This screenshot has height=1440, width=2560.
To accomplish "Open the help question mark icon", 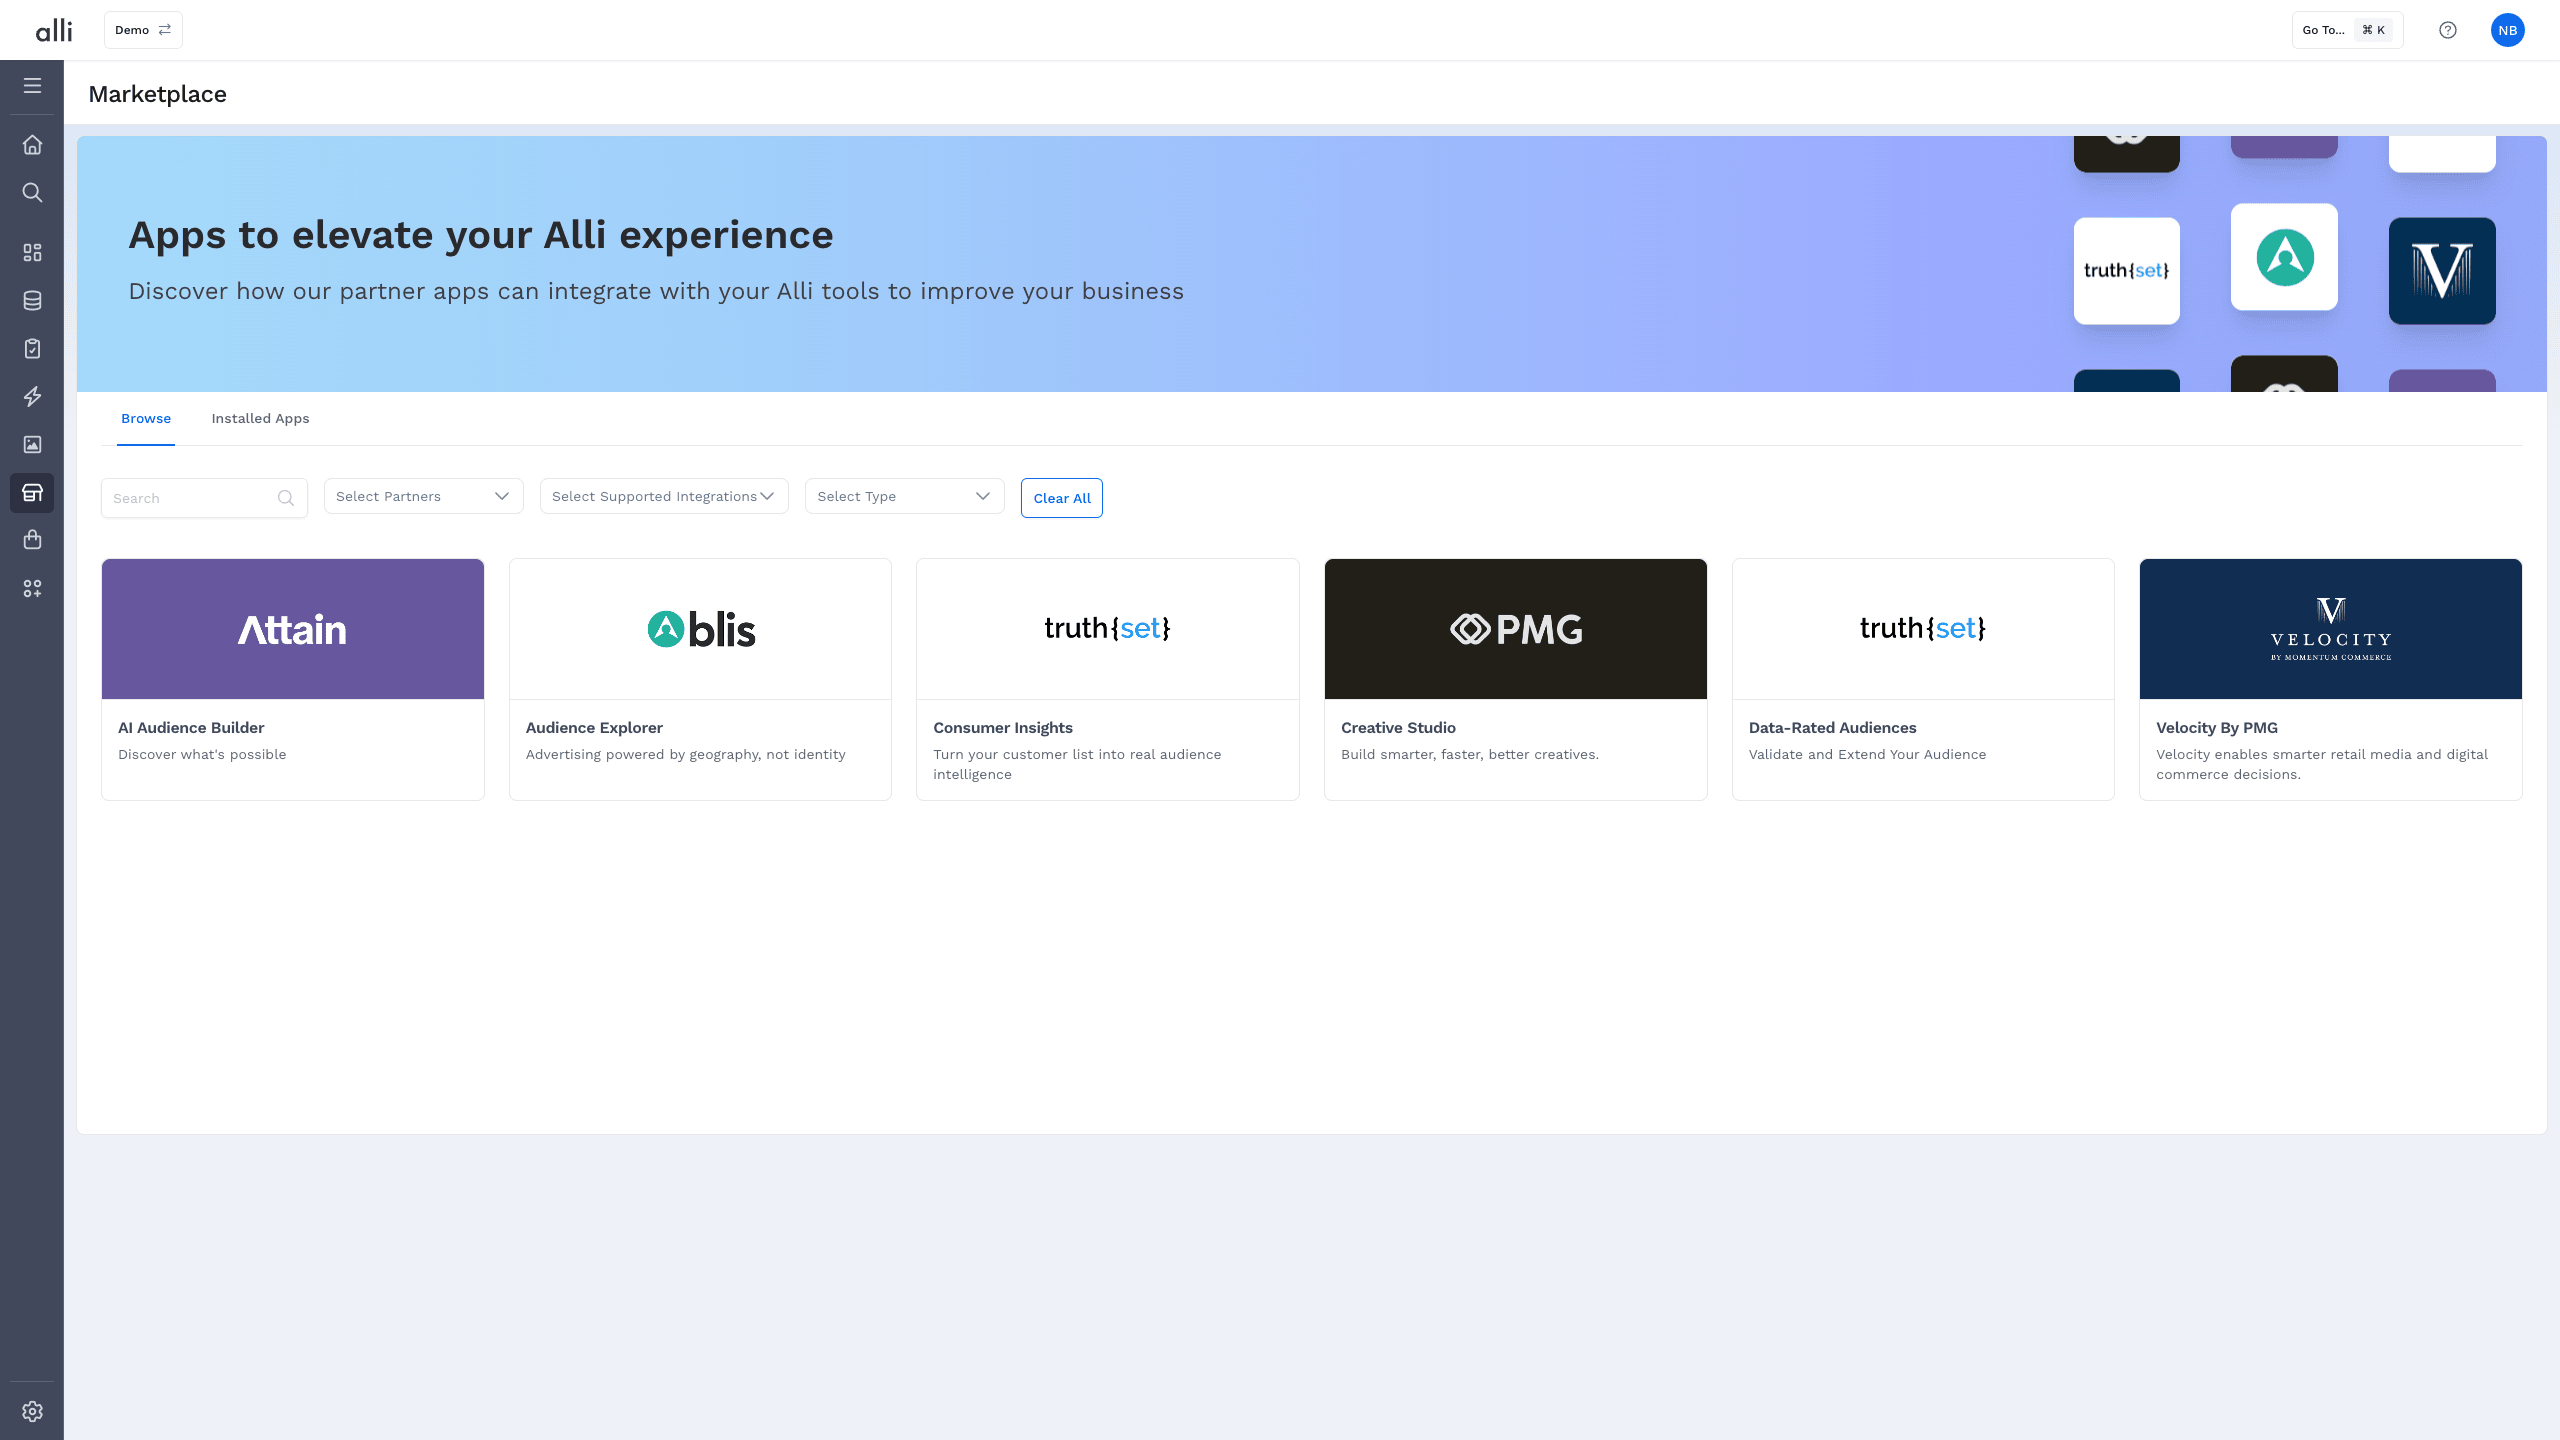I will (x=2448, y=30).
